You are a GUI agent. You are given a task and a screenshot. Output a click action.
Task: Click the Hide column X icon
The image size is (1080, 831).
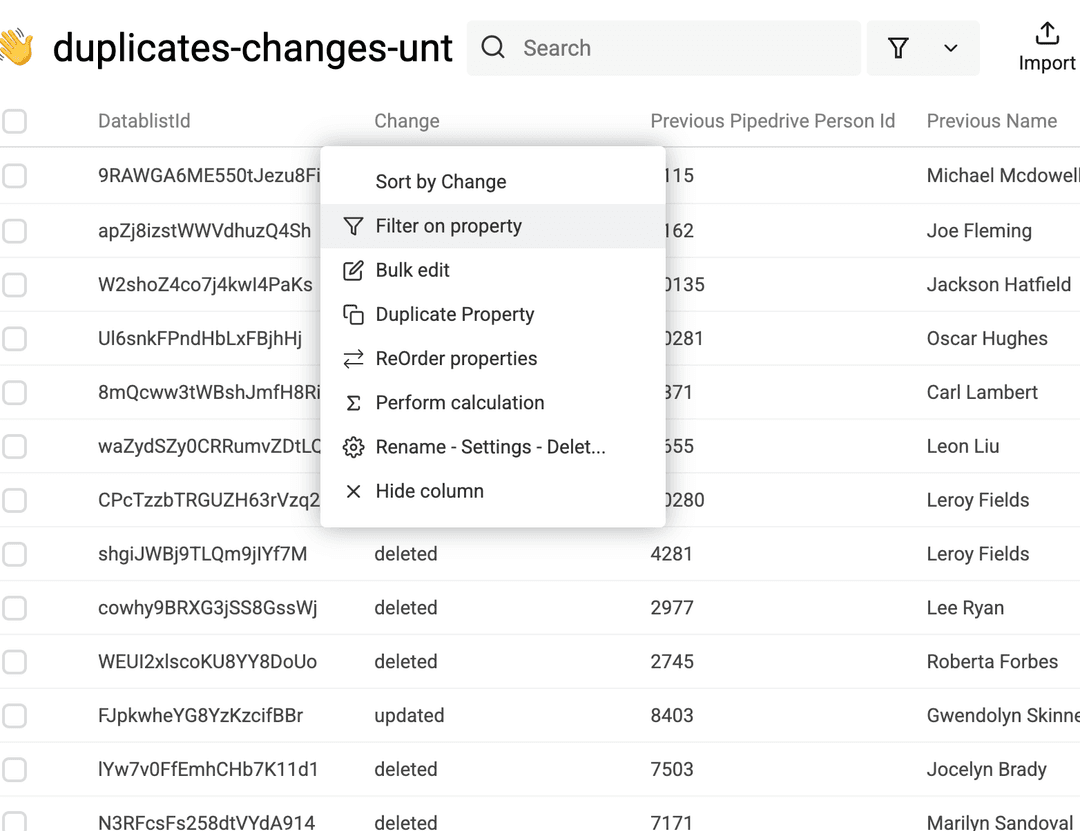coord(353,491)
